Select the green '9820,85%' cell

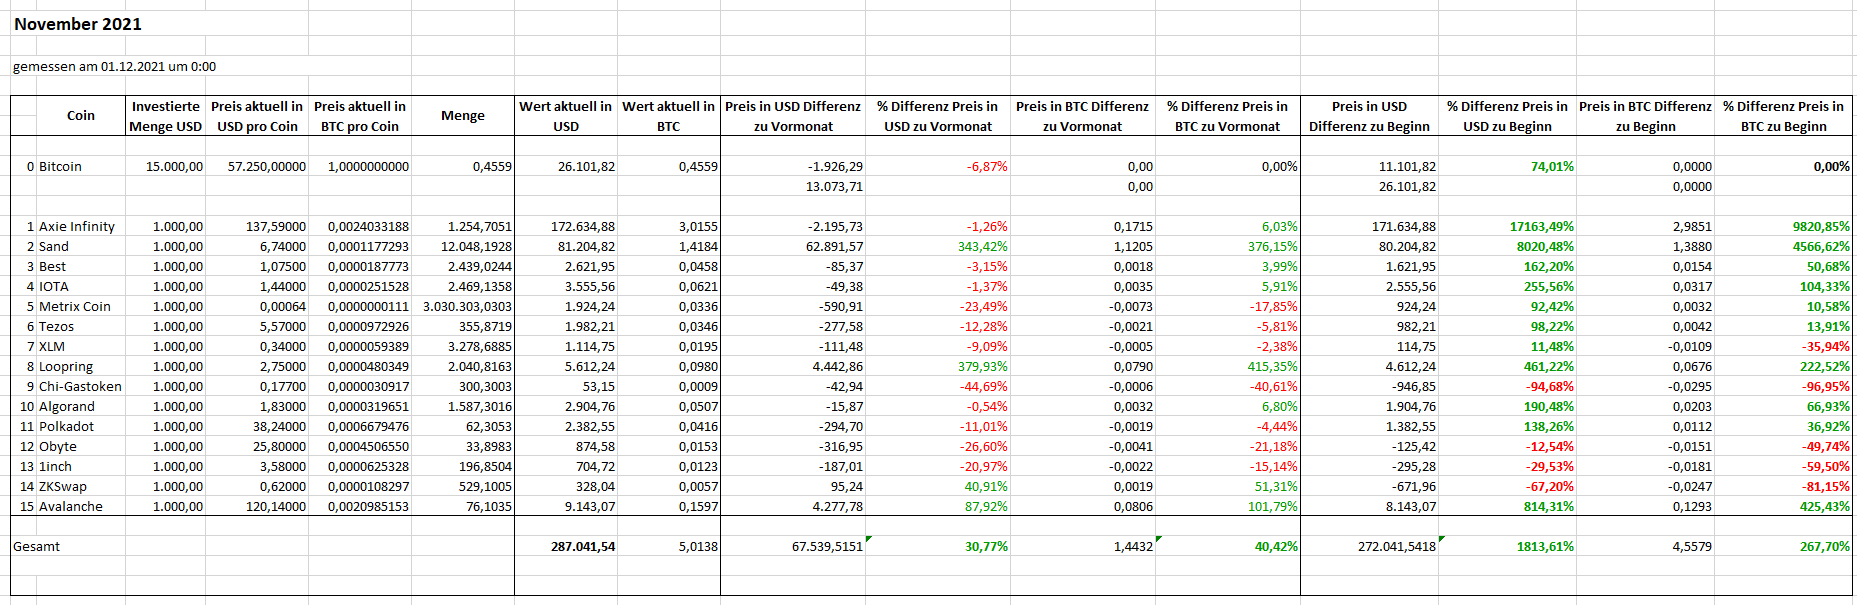tap(1821, 227)
